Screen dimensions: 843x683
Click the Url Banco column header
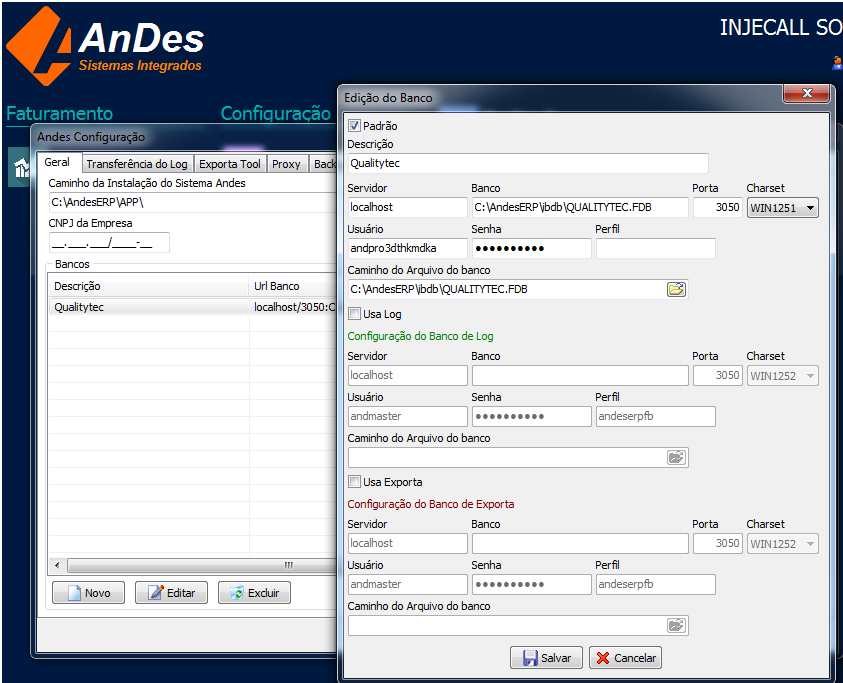tap(294, 286)
